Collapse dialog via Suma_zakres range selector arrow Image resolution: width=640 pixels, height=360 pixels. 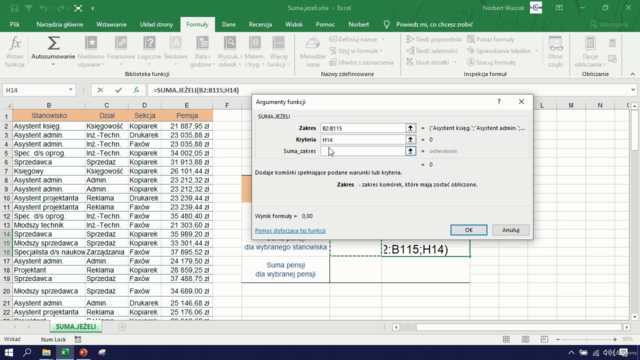tap(410, 151)
